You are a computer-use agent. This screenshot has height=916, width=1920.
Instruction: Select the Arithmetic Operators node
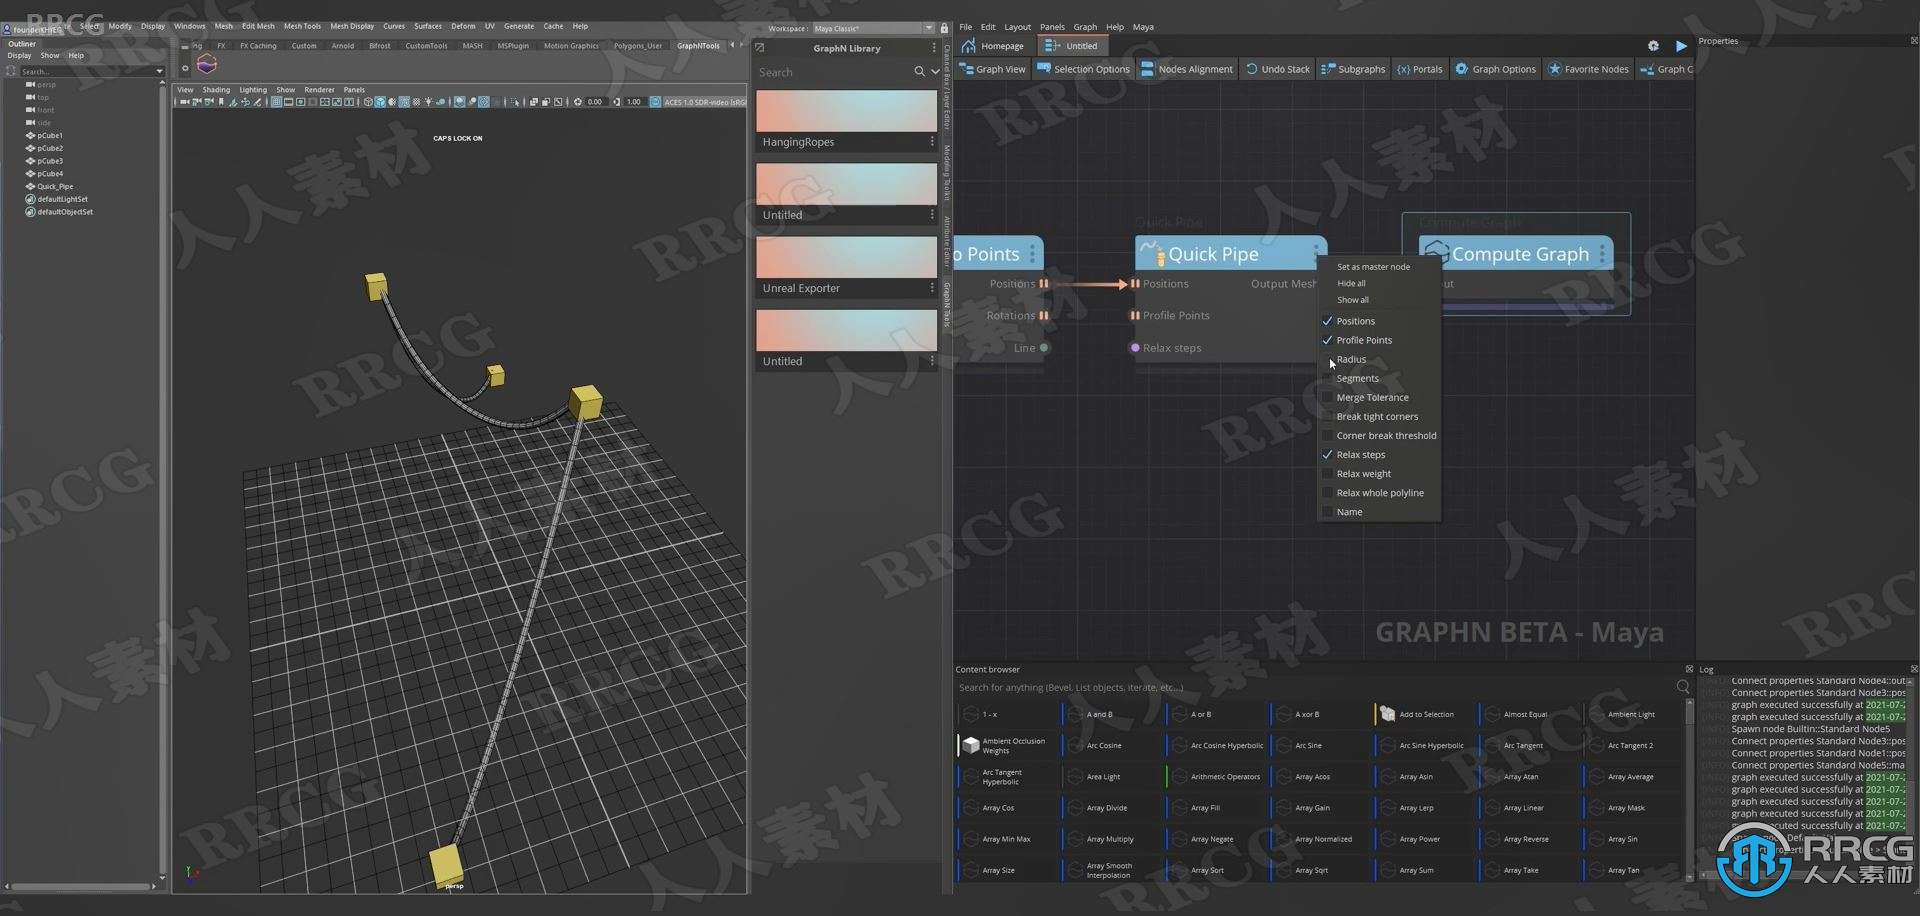[x=1216, y=776]
